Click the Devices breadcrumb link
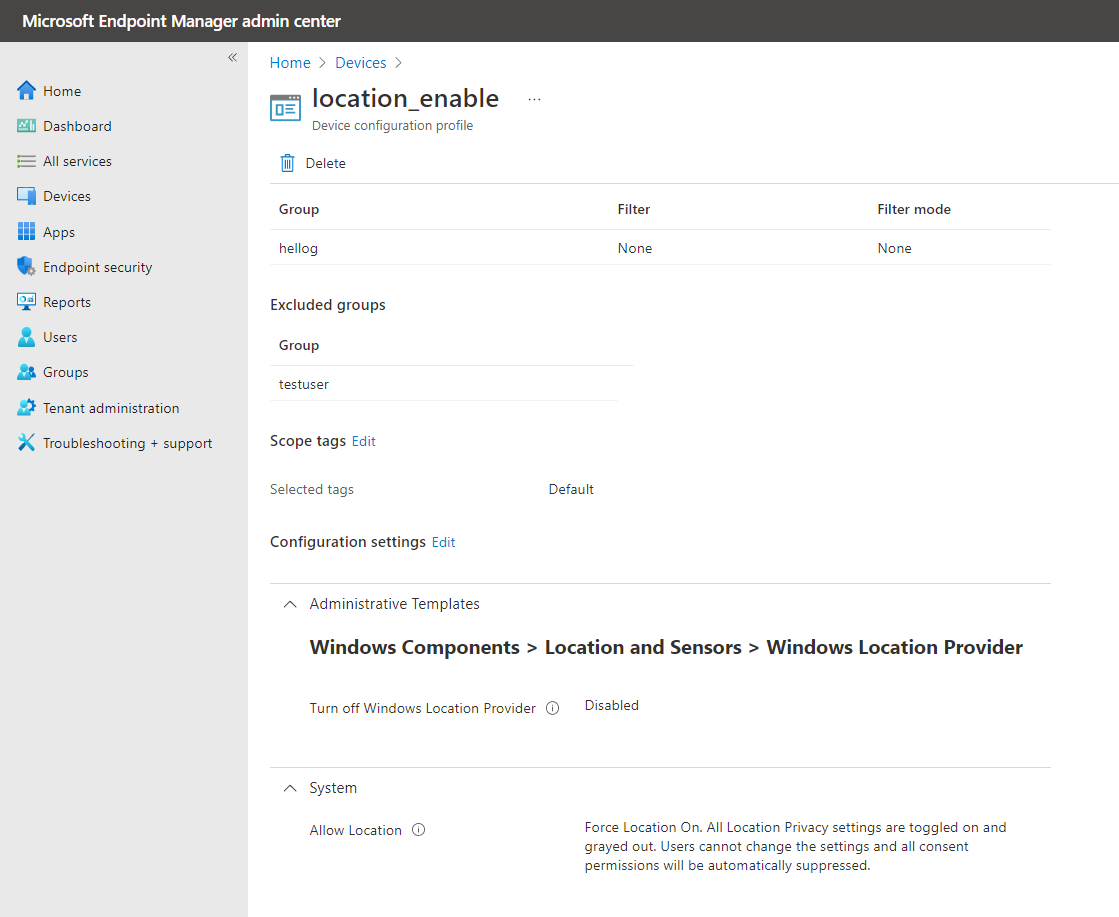 [x=360, y=63]
